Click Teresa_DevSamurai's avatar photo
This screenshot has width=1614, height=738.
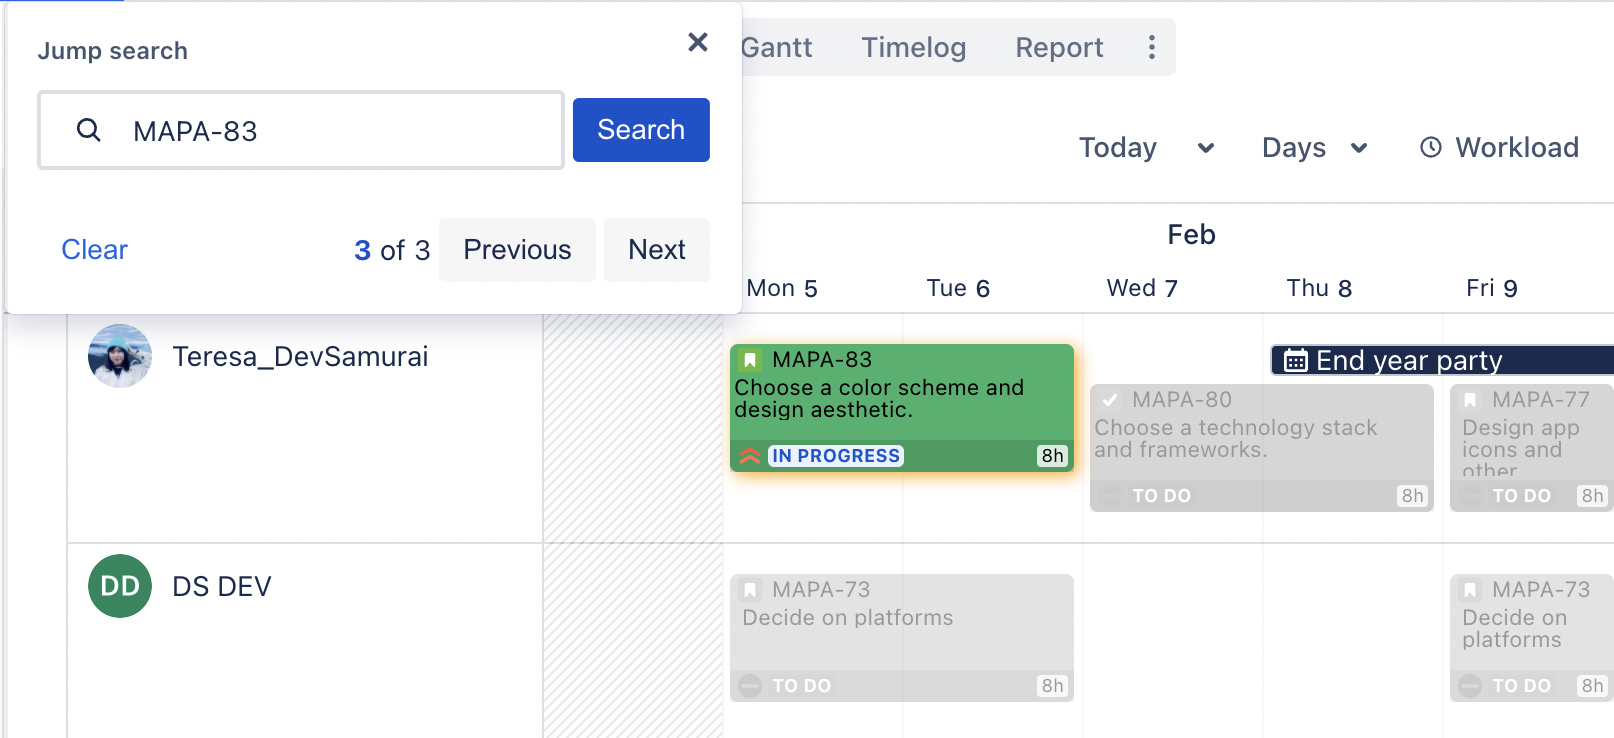(x=120, y=356)
